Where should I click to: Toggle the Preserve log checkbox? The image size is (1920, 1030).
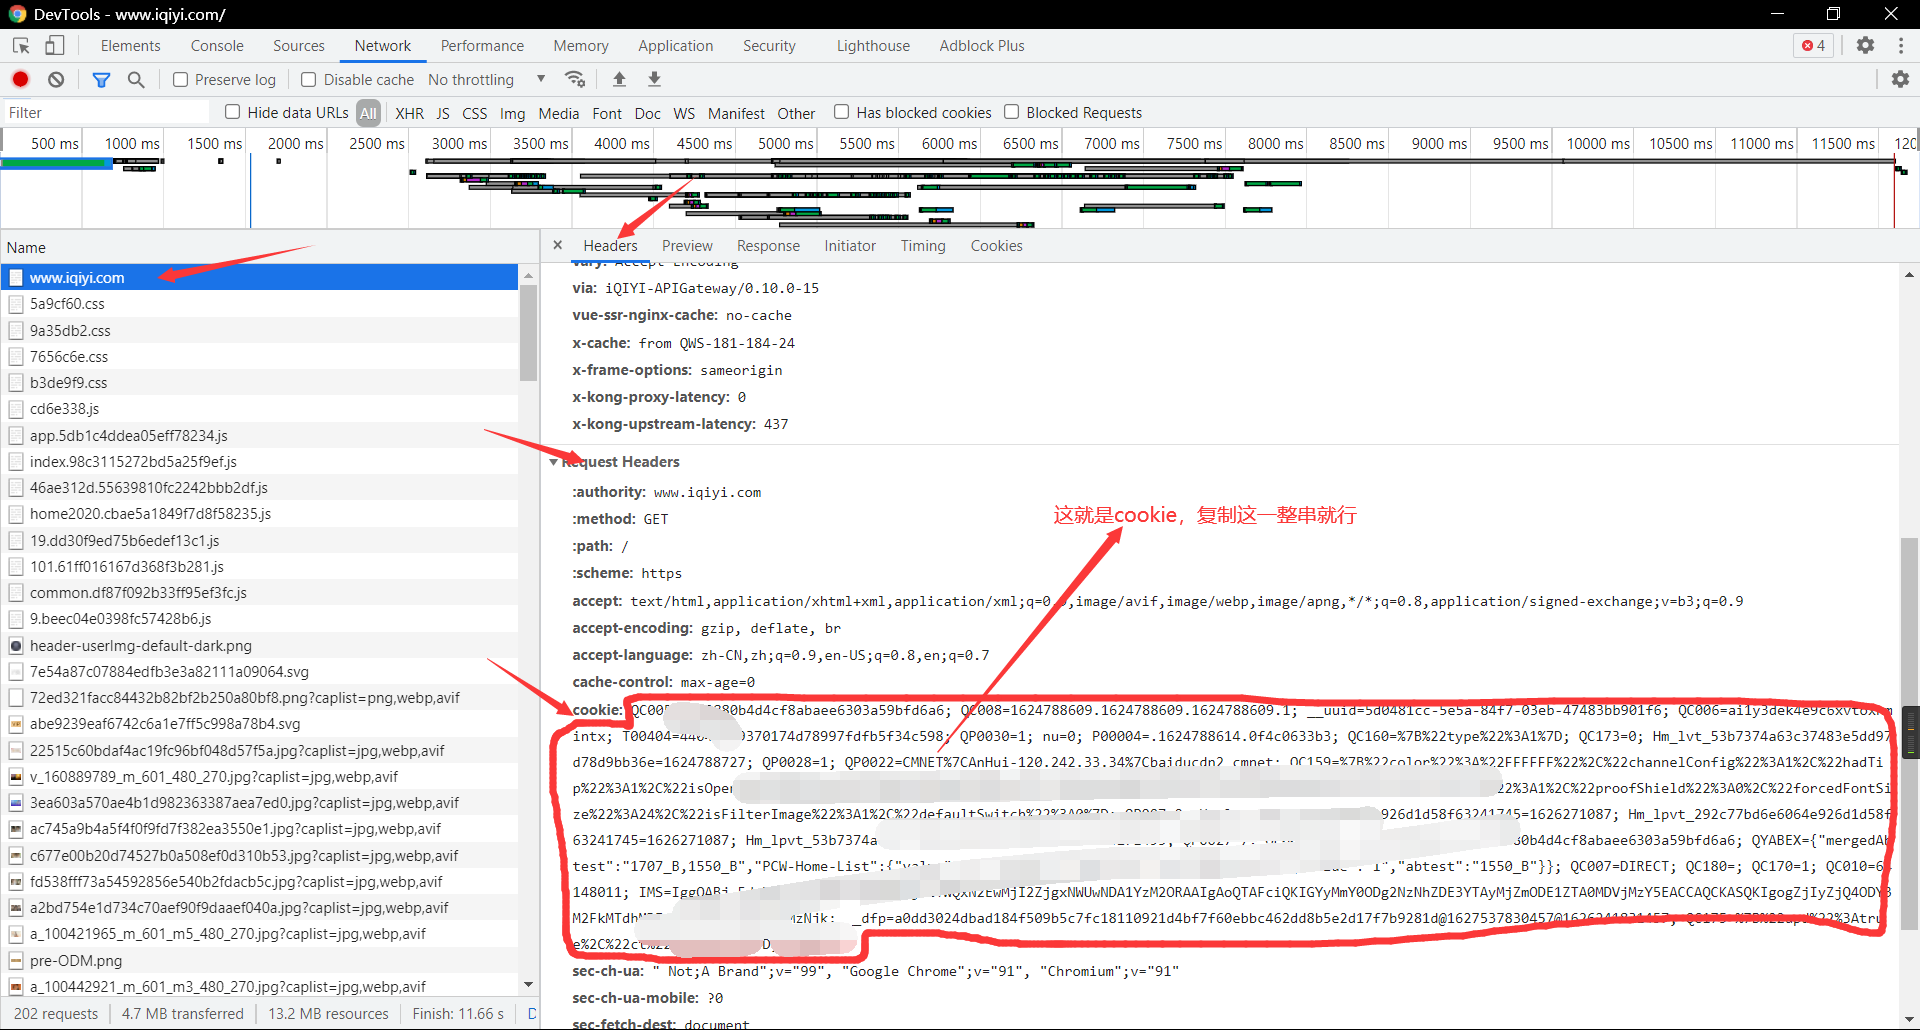click(x=180, y=79)
